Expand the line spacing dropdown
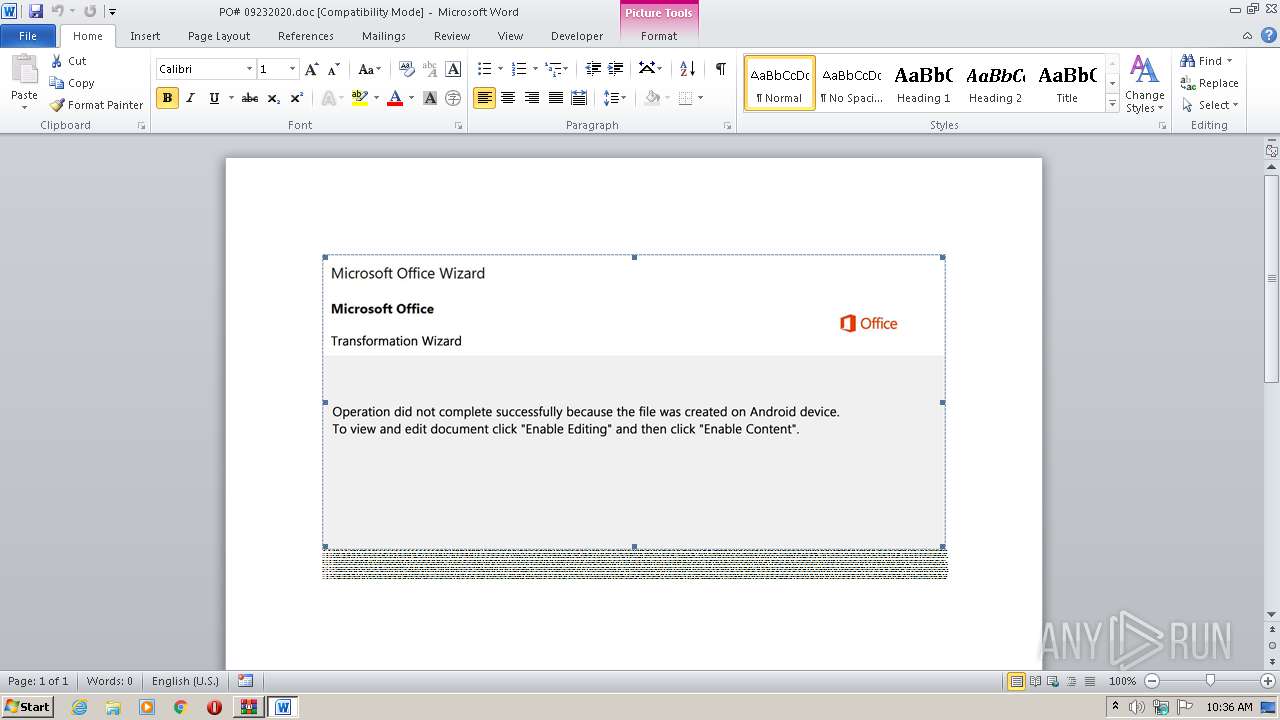This screenshot has height=720, width=1280. click(615, 98)
